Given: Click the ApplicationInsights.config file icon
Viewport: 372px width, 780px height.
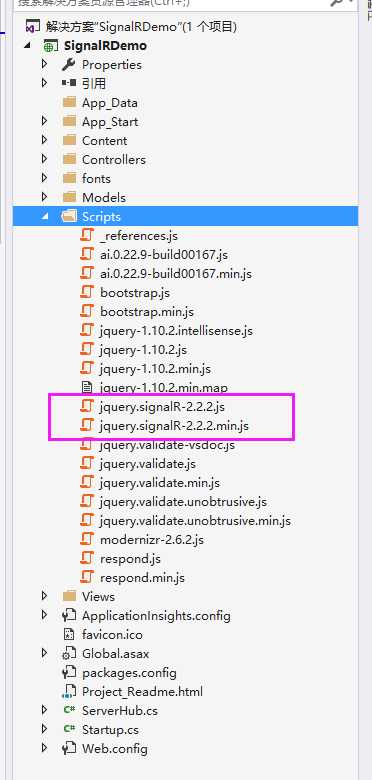Looking at the screenshot, I should coord(69,615).
